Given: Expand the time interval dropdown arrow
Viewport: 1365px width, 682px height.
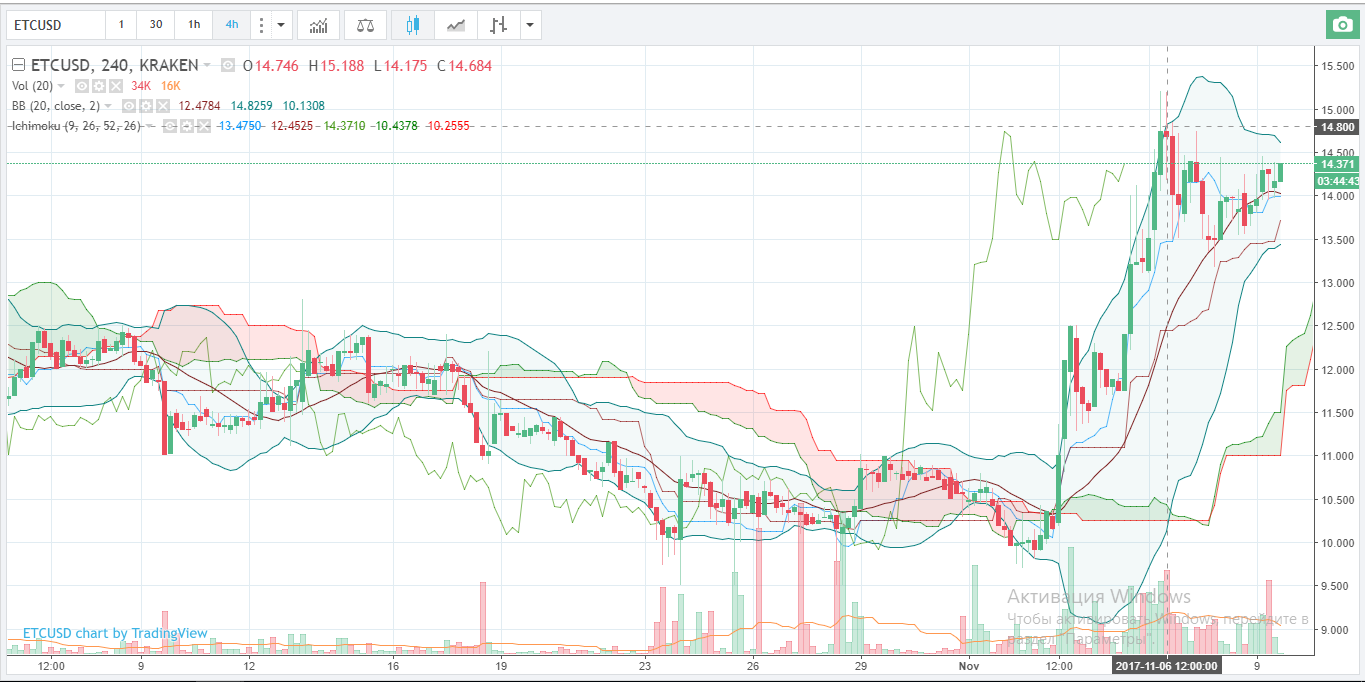Looking at the screenshot, I should click(281, 25).
